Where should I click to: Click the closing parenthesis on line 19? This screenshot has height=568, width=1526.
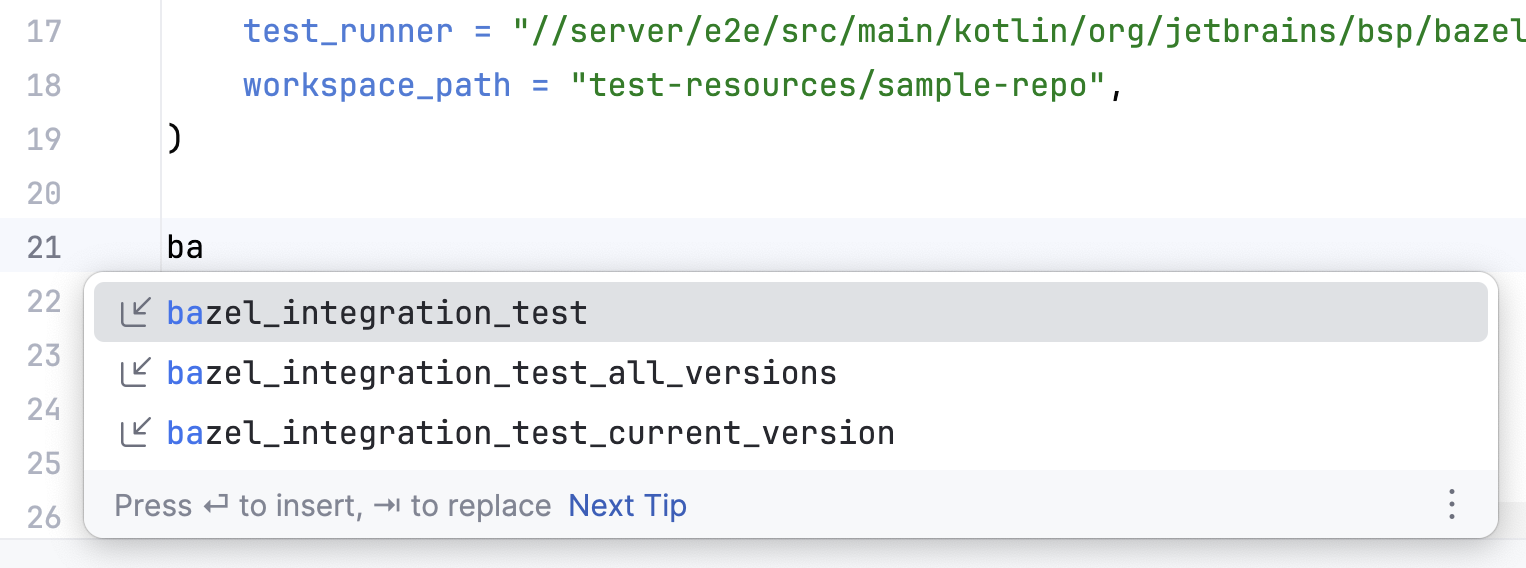[x=174, y=139]
